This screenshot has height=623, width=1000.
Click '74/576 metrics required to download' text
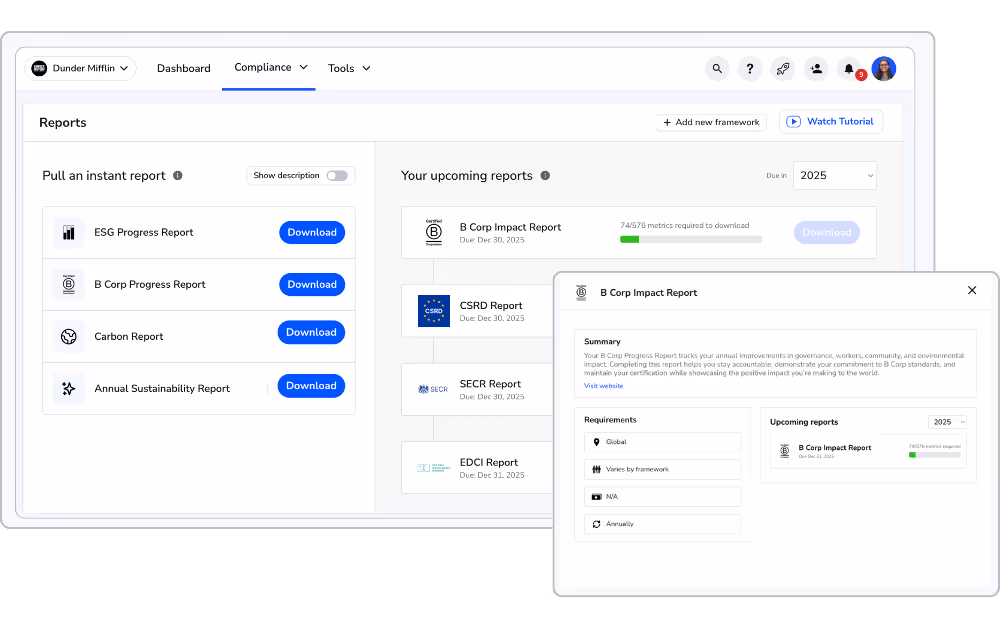[684, 226]
